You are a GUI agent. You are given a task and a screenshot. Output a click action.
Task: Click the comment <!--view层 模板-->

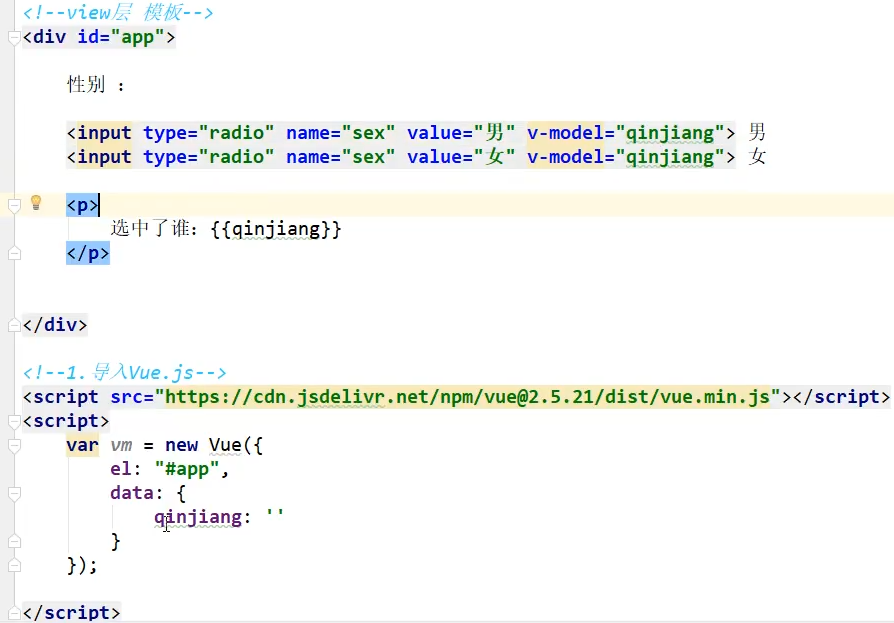(x=117, y=12)
